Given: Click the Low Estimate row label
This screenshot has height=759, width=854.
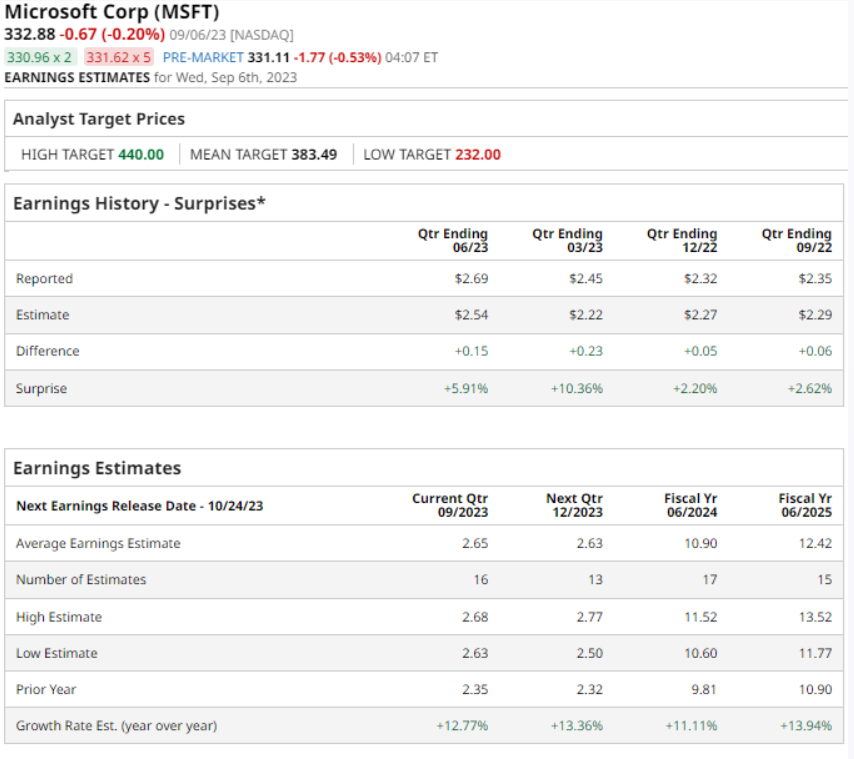Looking at the screenshot, I should point(57,653).
